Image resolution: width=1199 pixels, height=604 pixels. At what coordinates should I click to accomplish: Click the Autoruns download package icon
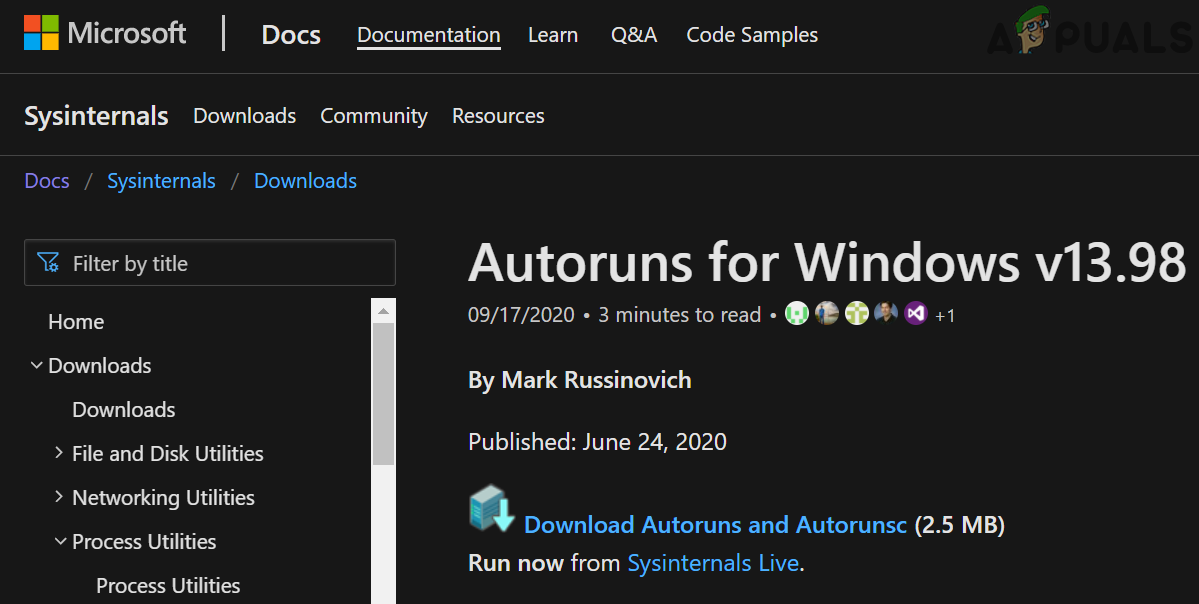491,510
